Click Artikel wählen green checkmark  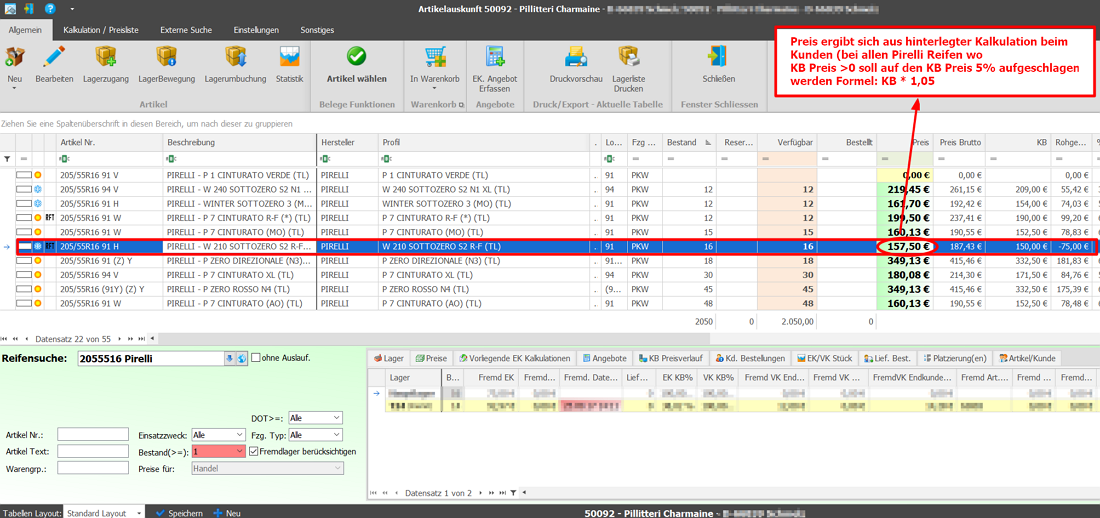tap(356, 57)
